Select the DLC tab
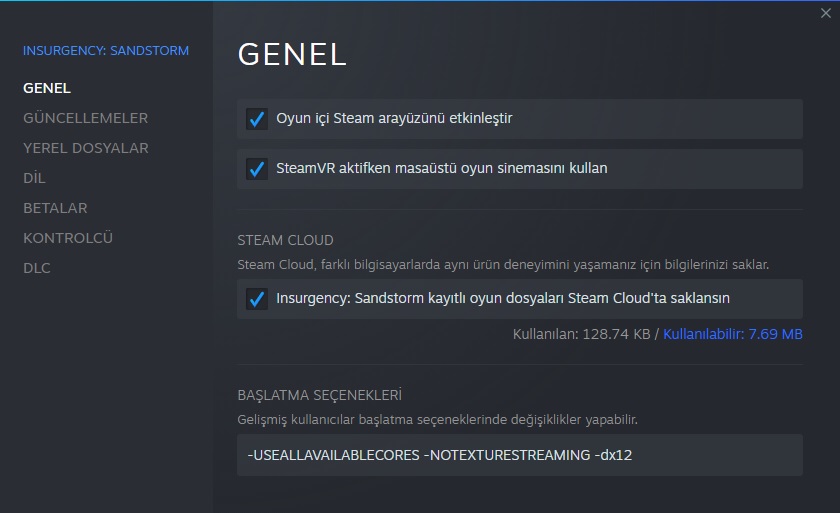This screenshot has height=513, width=840. 37,268
